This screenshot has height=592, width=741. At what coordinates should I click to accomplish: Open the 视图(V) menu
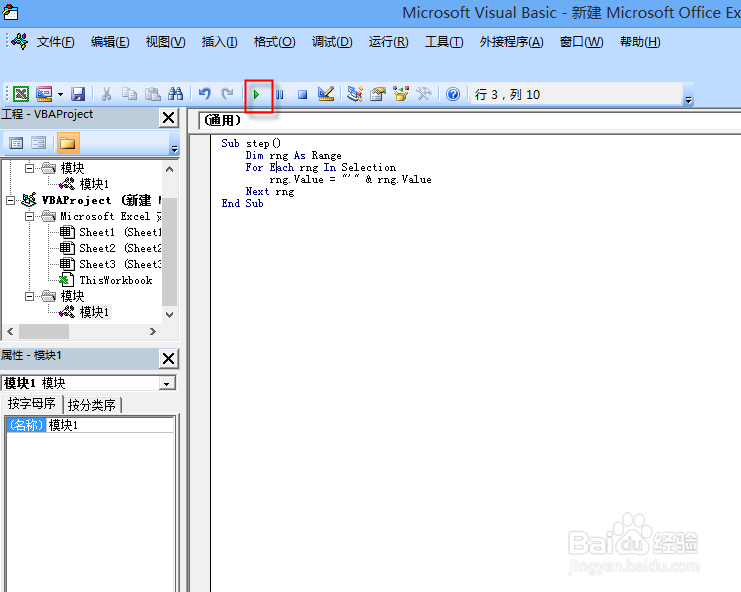point(165,42)
